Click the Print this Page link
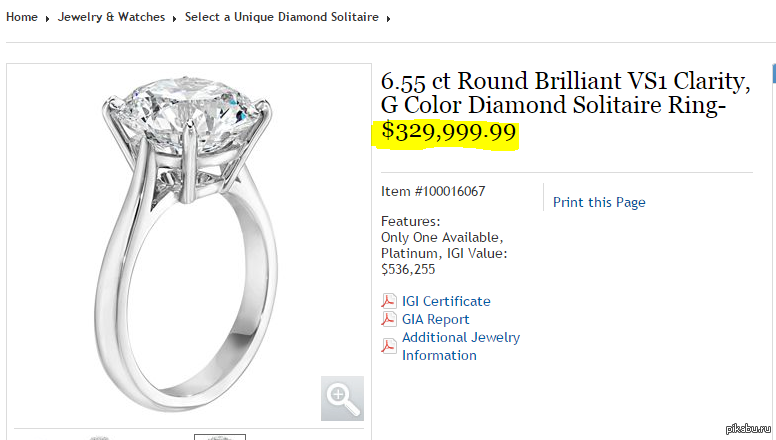The image size is (776, 440). pyautogui.click(x=599, y=202)
